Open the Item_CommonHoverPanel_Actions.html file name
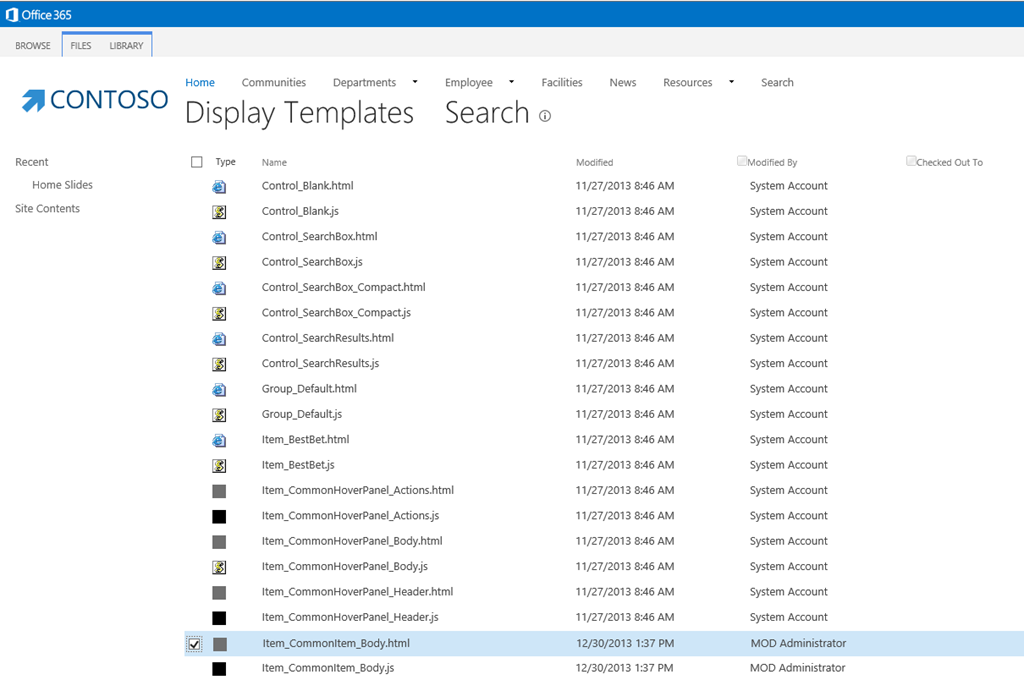The height and width of the screenshot is (680, 1024). click(358, 491)
